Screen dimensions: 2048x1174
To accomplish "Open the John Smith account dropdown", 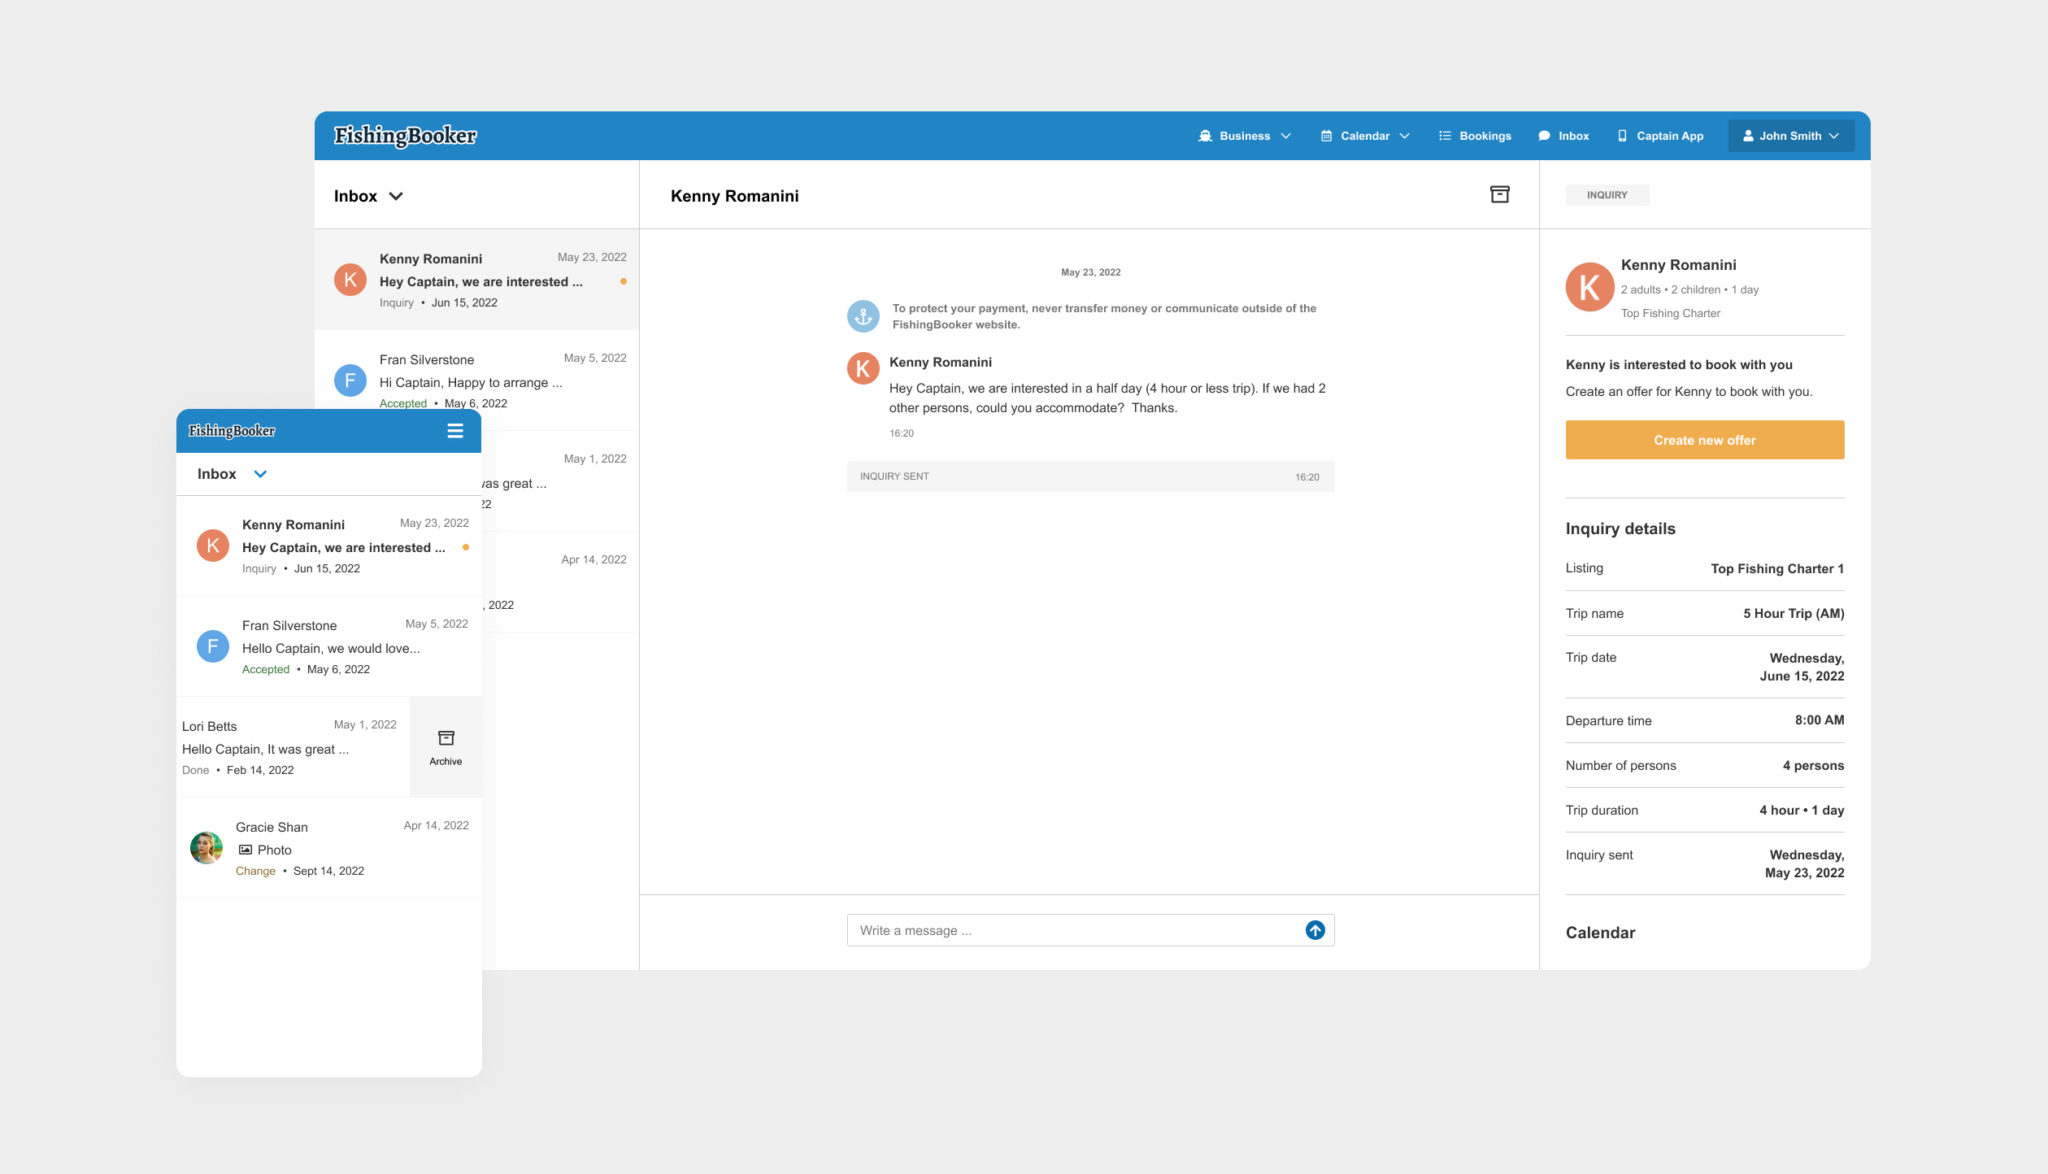I will [x=1790, y=135].
